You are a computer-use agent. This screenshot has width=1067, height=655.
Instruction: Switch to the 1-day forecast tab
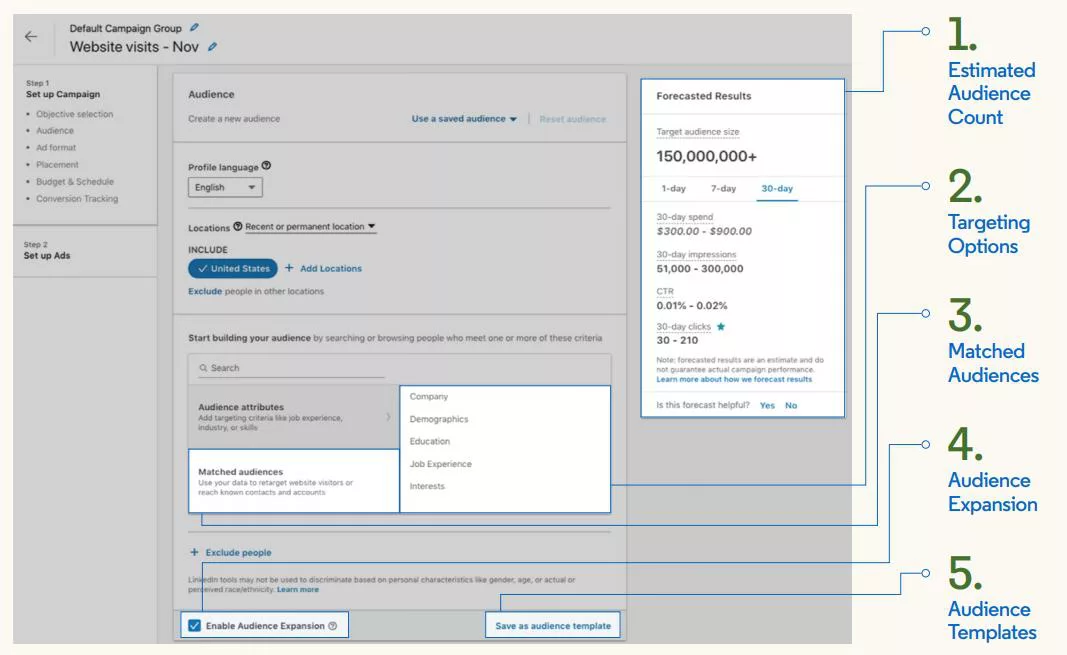coord(673,188)
